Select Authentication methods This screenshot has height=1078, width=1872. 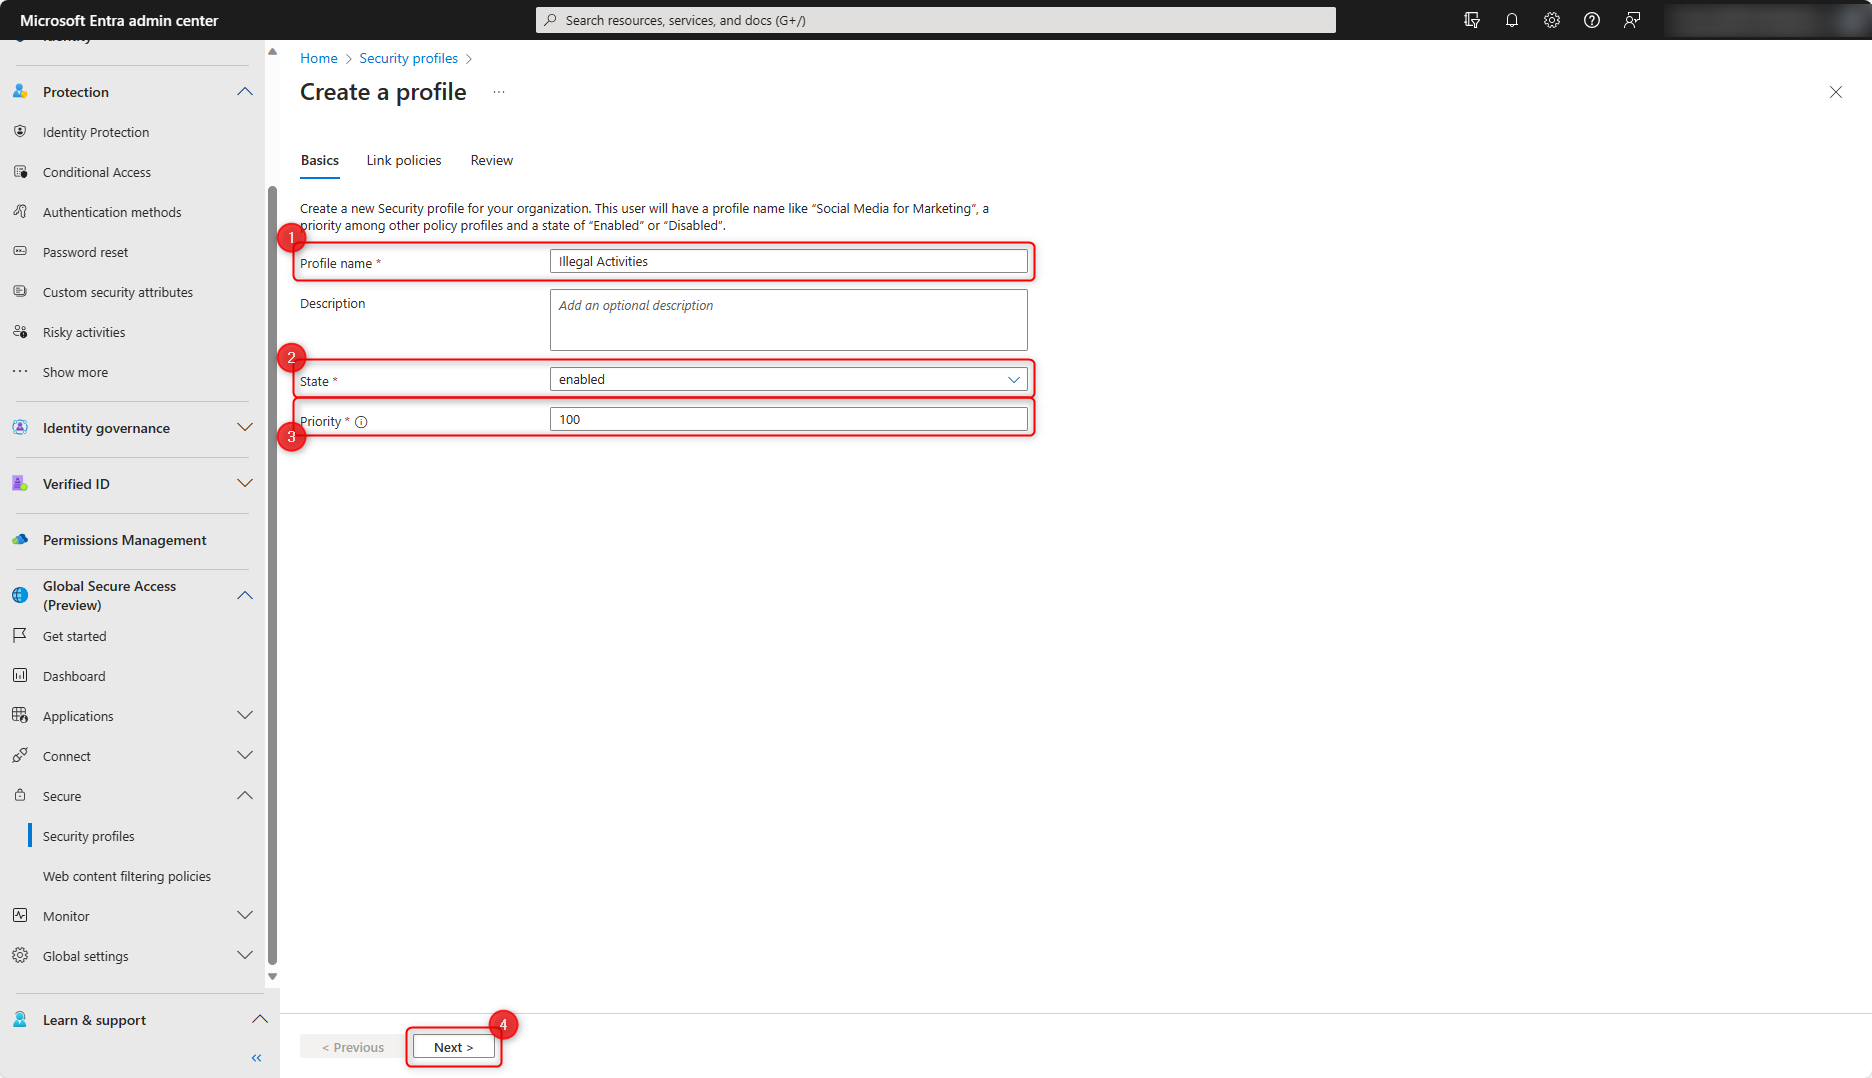[x=112, y=211]
